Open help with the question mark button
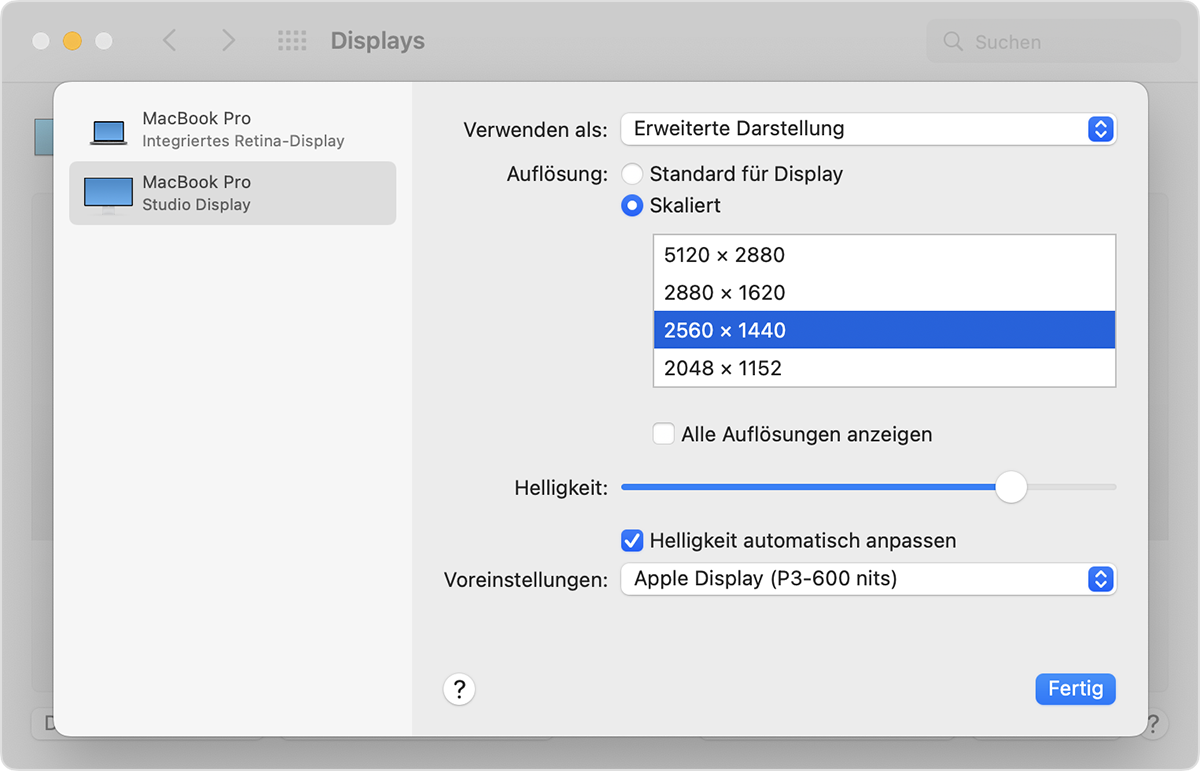The width and height of the screenshot is (1200, 772). click(459, 689)
